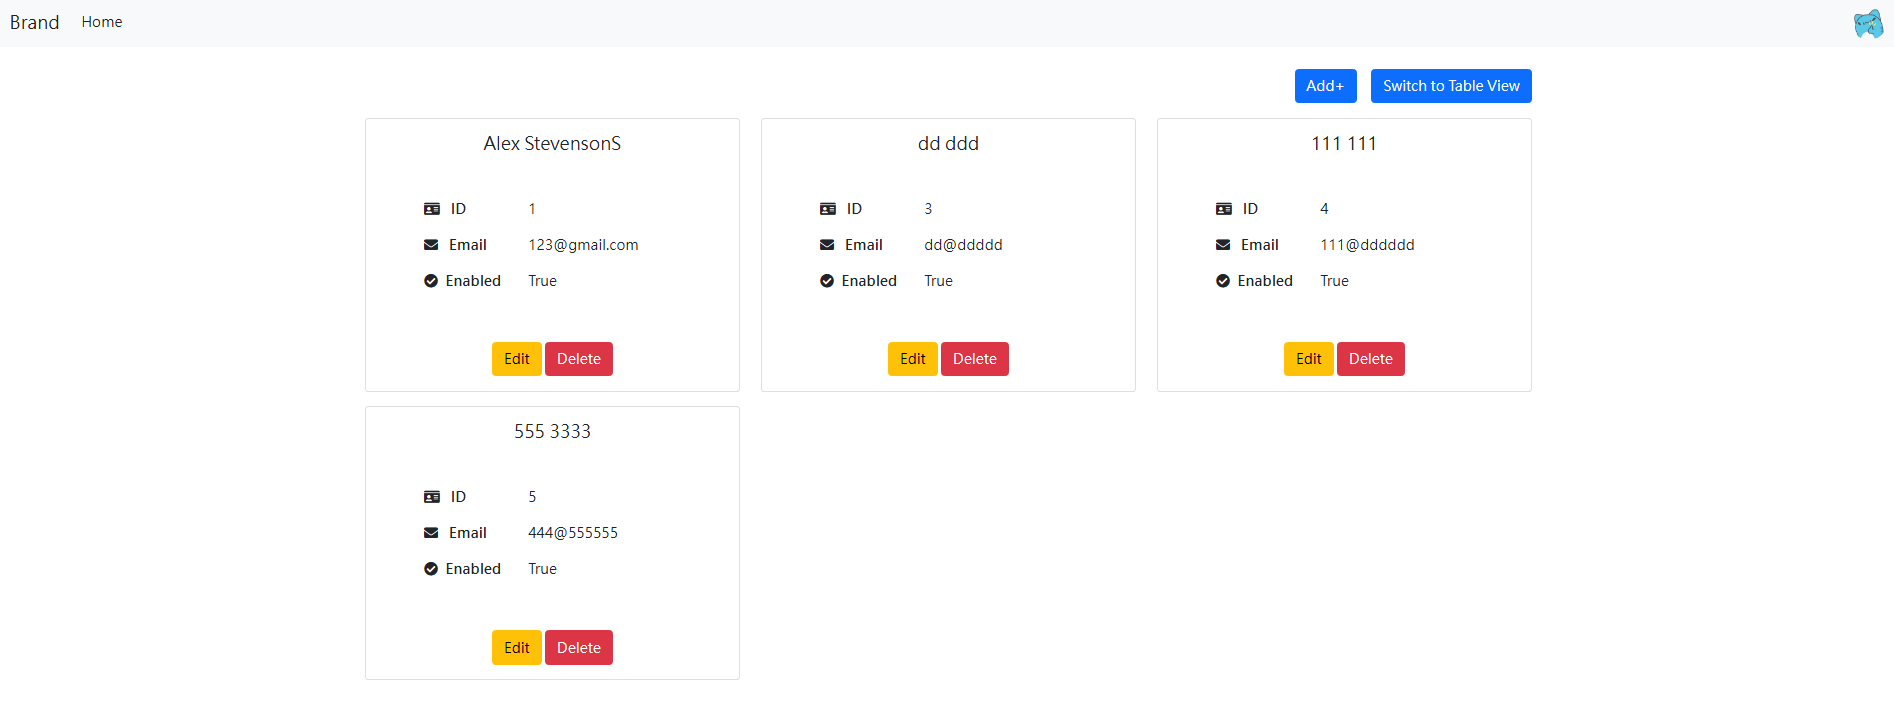
Task: Click the True value in dd ddd card
Action: (x=938, y=281)
